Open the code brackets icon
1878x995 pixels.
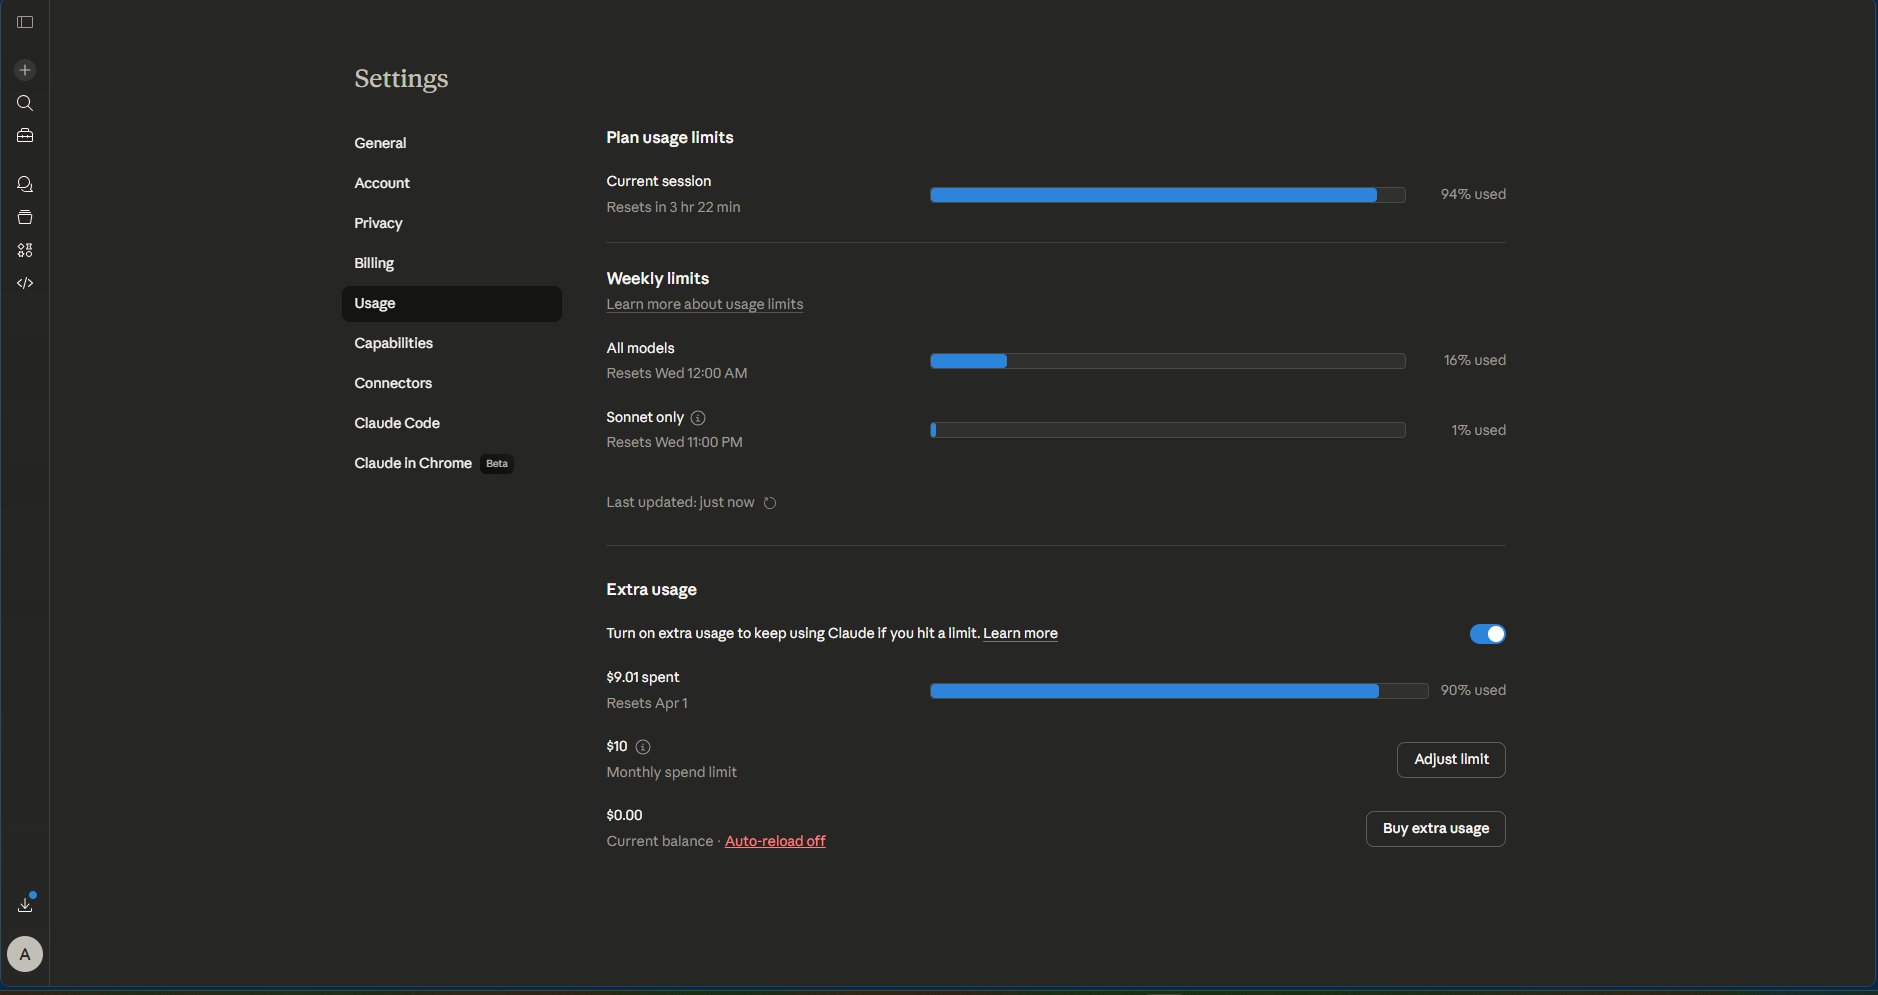pos(25,283)
